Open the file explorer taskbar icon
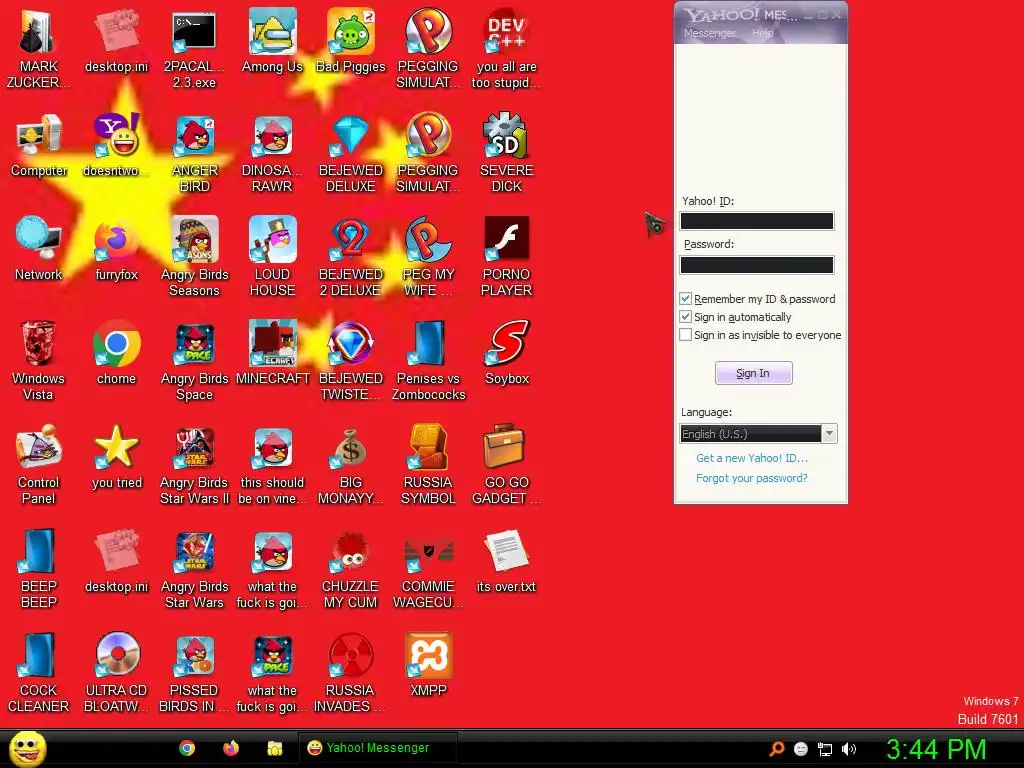The image size is (1024, 768). tap(274, 748)
